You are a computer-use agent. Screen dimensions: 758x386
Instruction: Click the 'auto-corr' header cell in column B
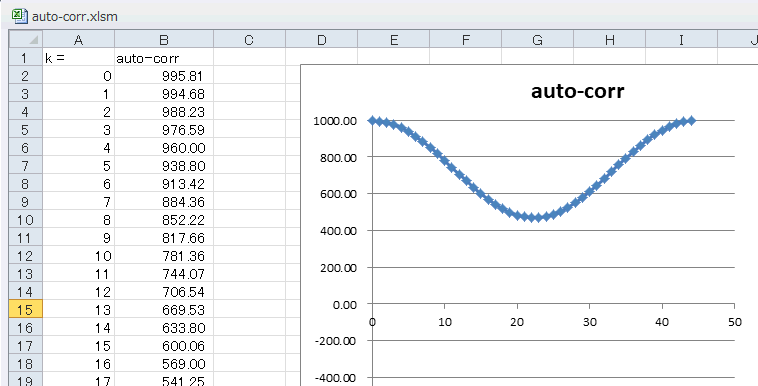[x=164, y=58]
